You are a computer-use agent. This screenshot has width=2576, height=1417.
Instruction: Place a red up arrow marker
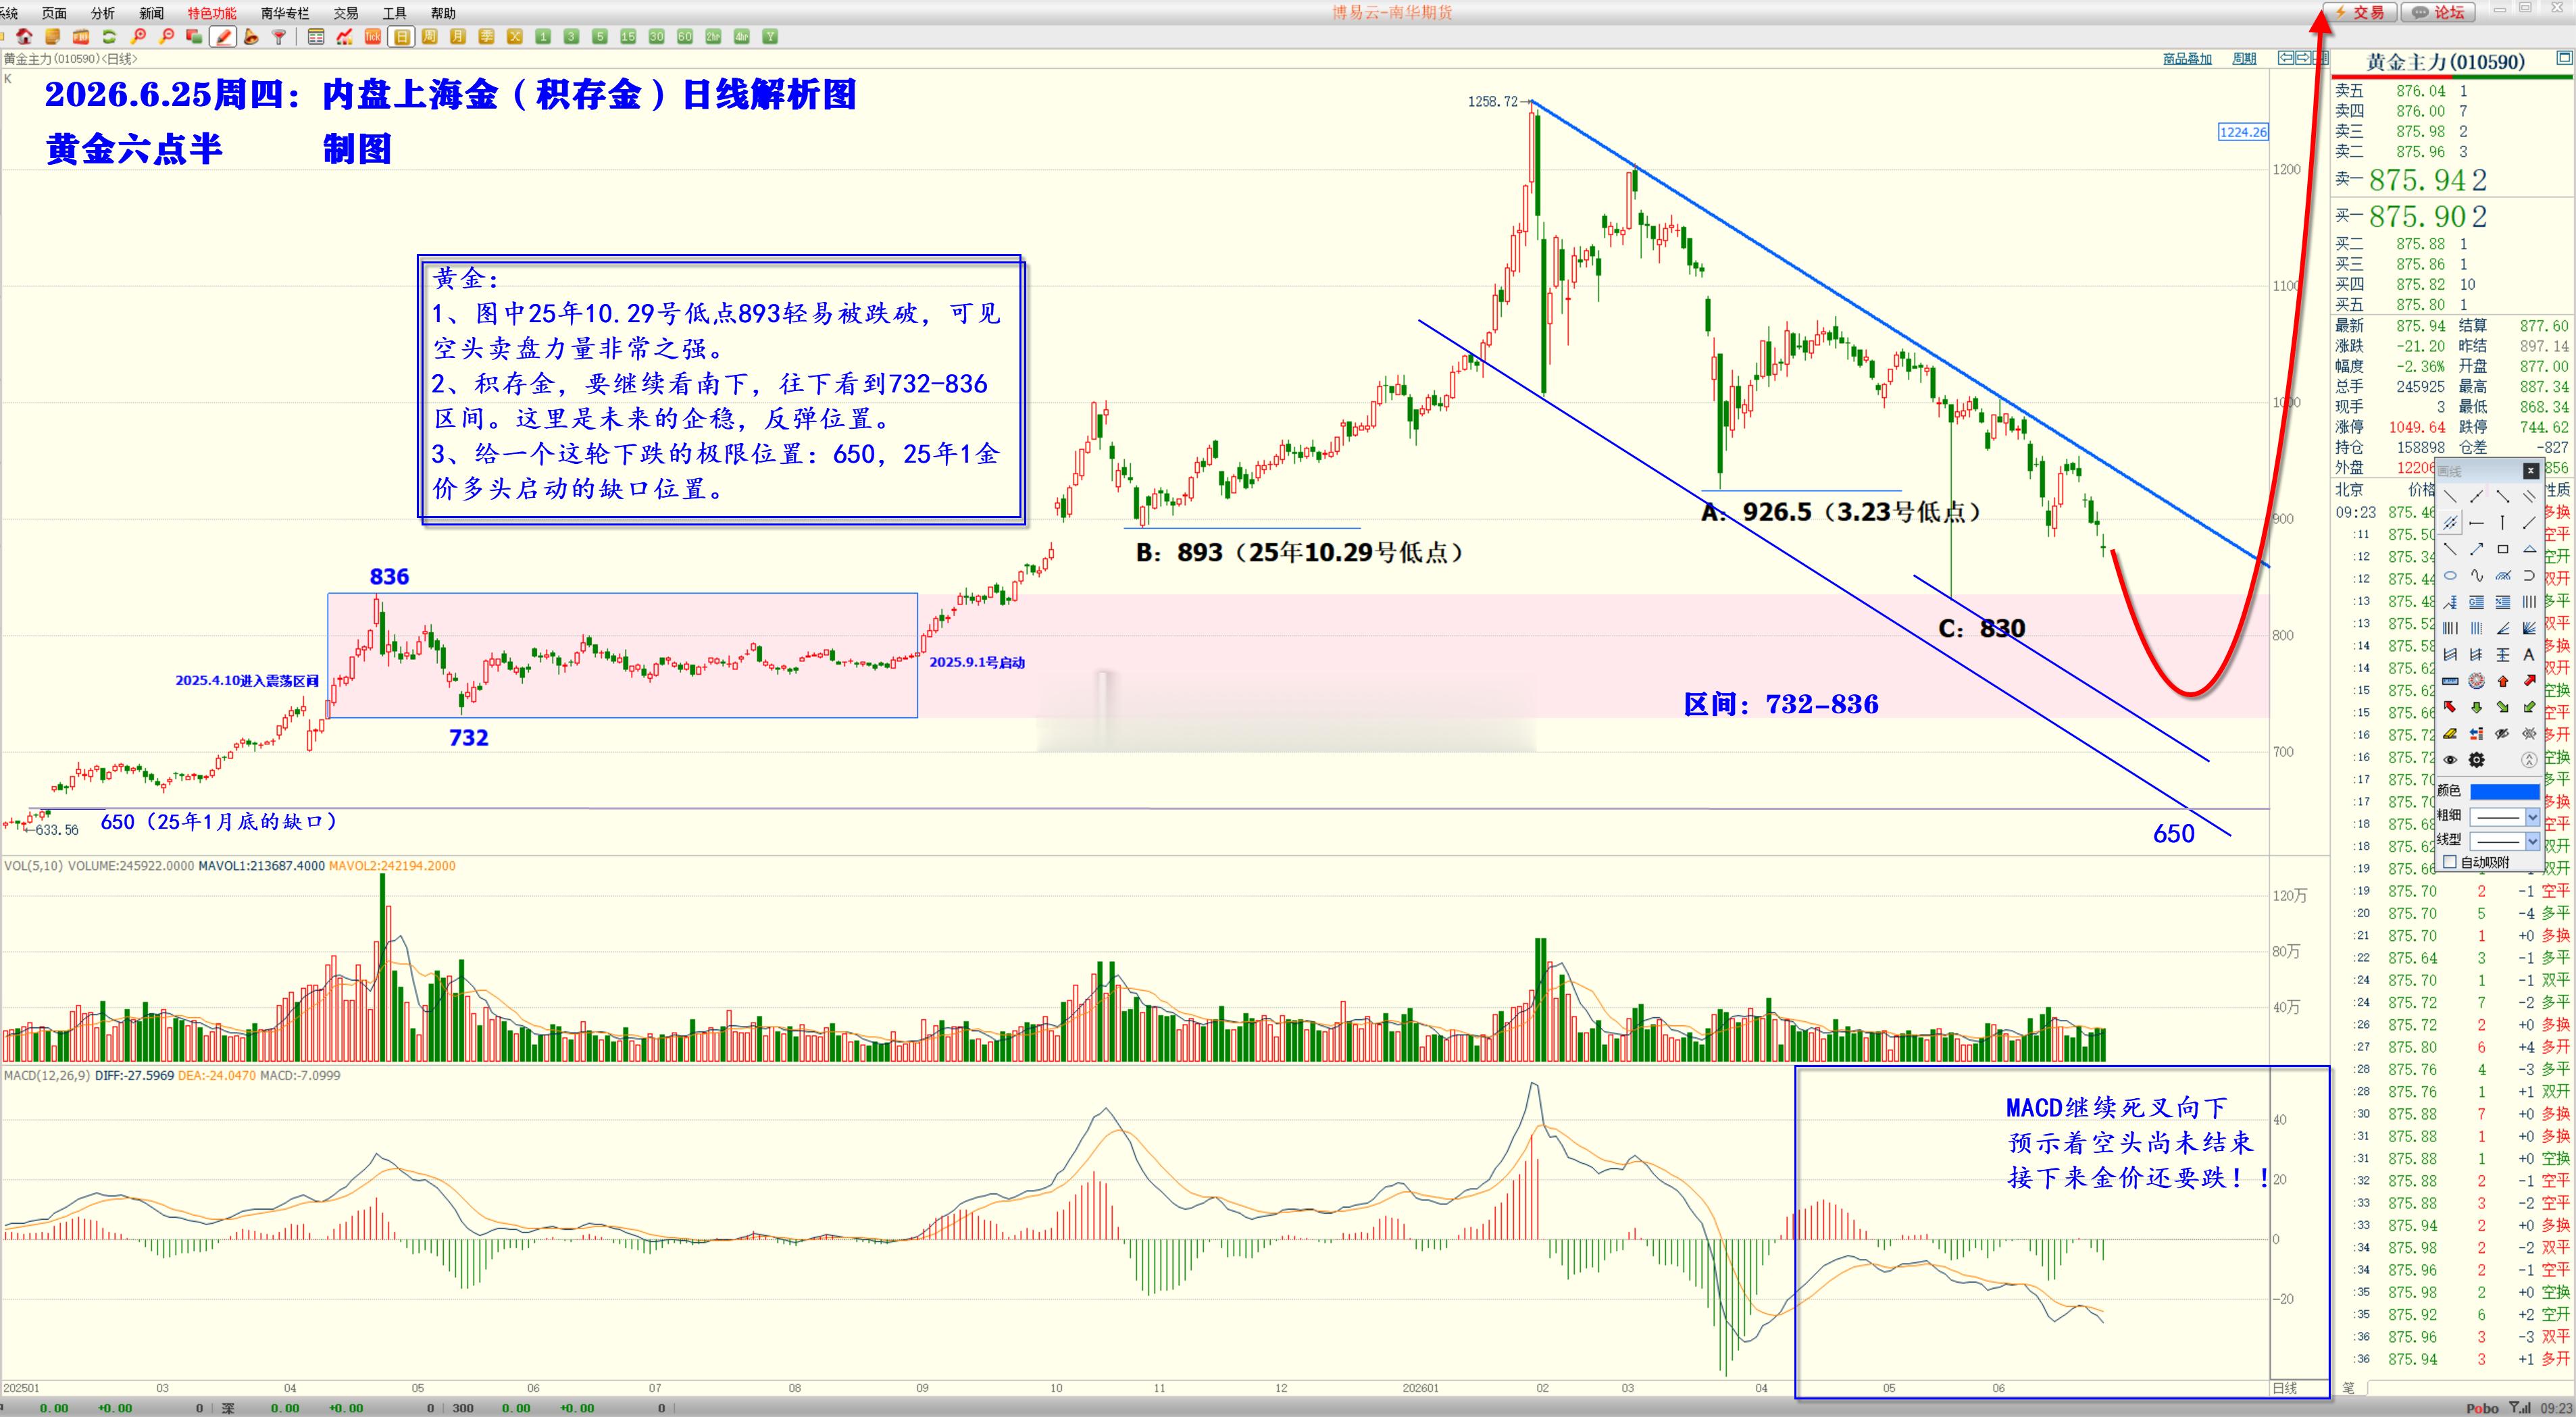pyautogui.click(x=2503, y=681)
